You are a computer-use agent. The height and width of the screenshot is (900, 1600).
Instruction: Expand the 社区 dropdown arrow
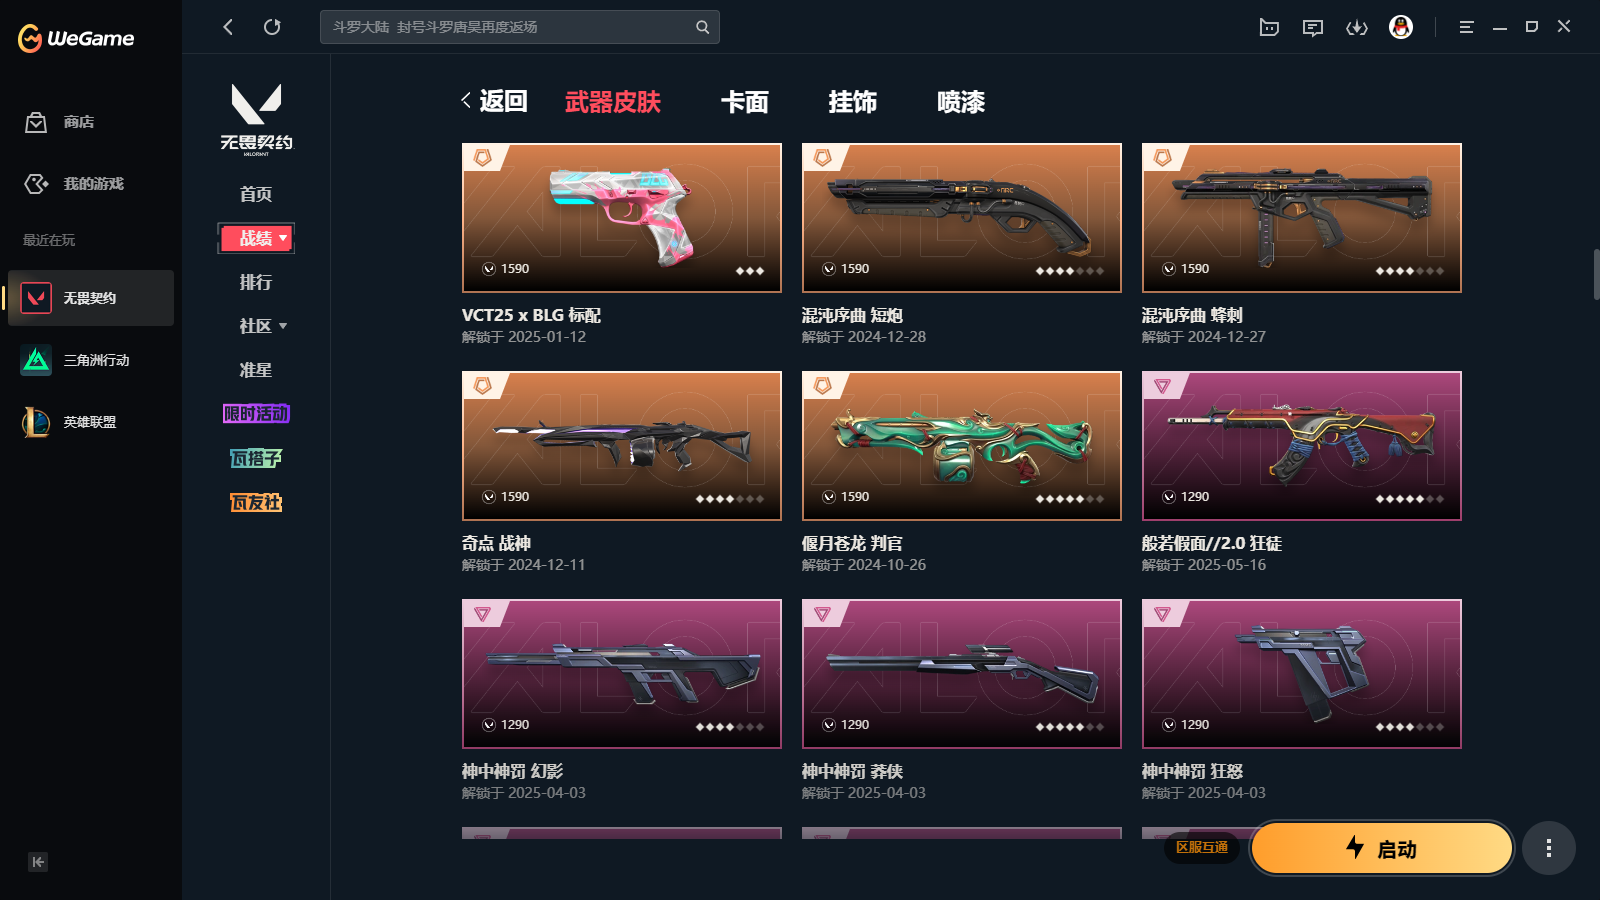coord(283,326)
